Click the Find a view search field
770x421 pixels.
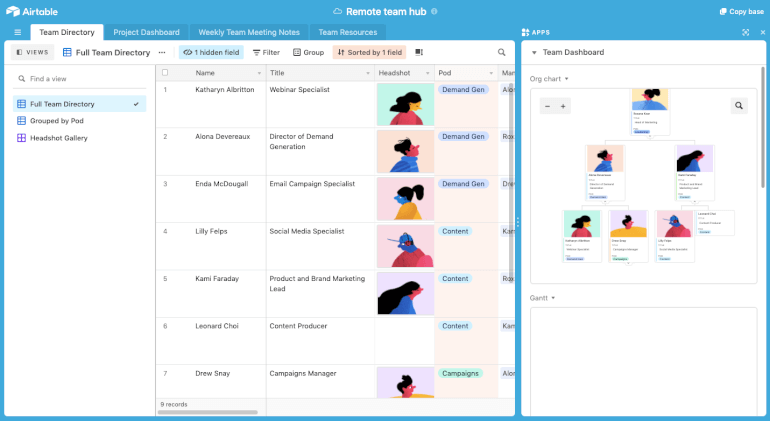(x=79, y=79)
